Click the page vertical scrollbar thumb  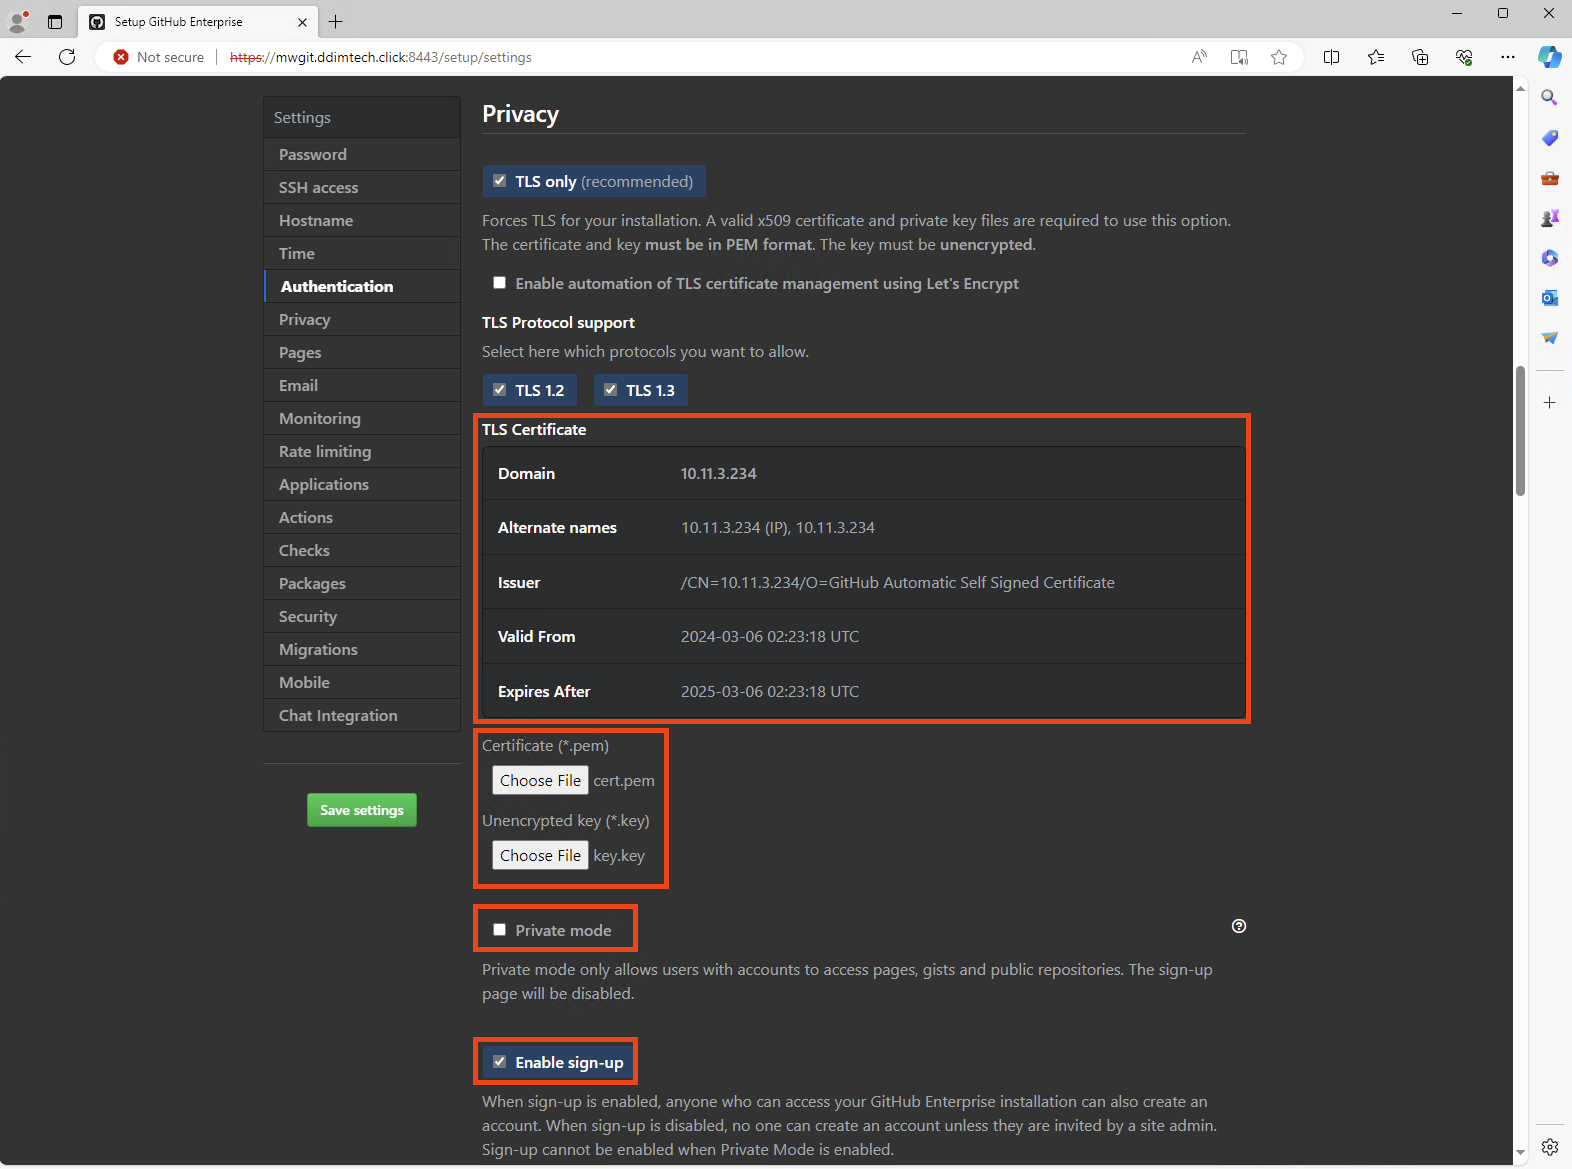coord(1520,431)
